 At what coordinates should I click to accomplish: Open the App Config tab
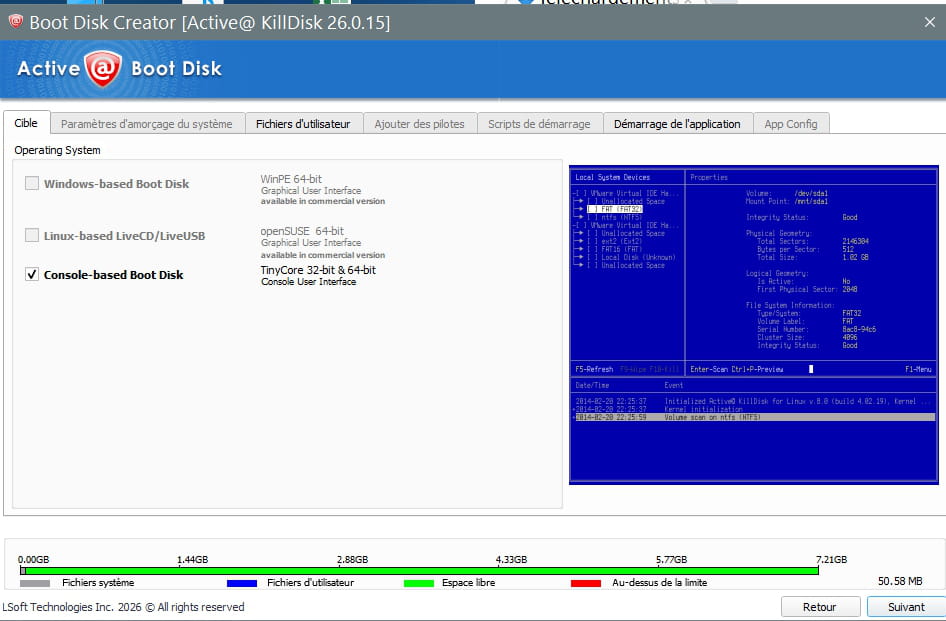tap(790, 124)
